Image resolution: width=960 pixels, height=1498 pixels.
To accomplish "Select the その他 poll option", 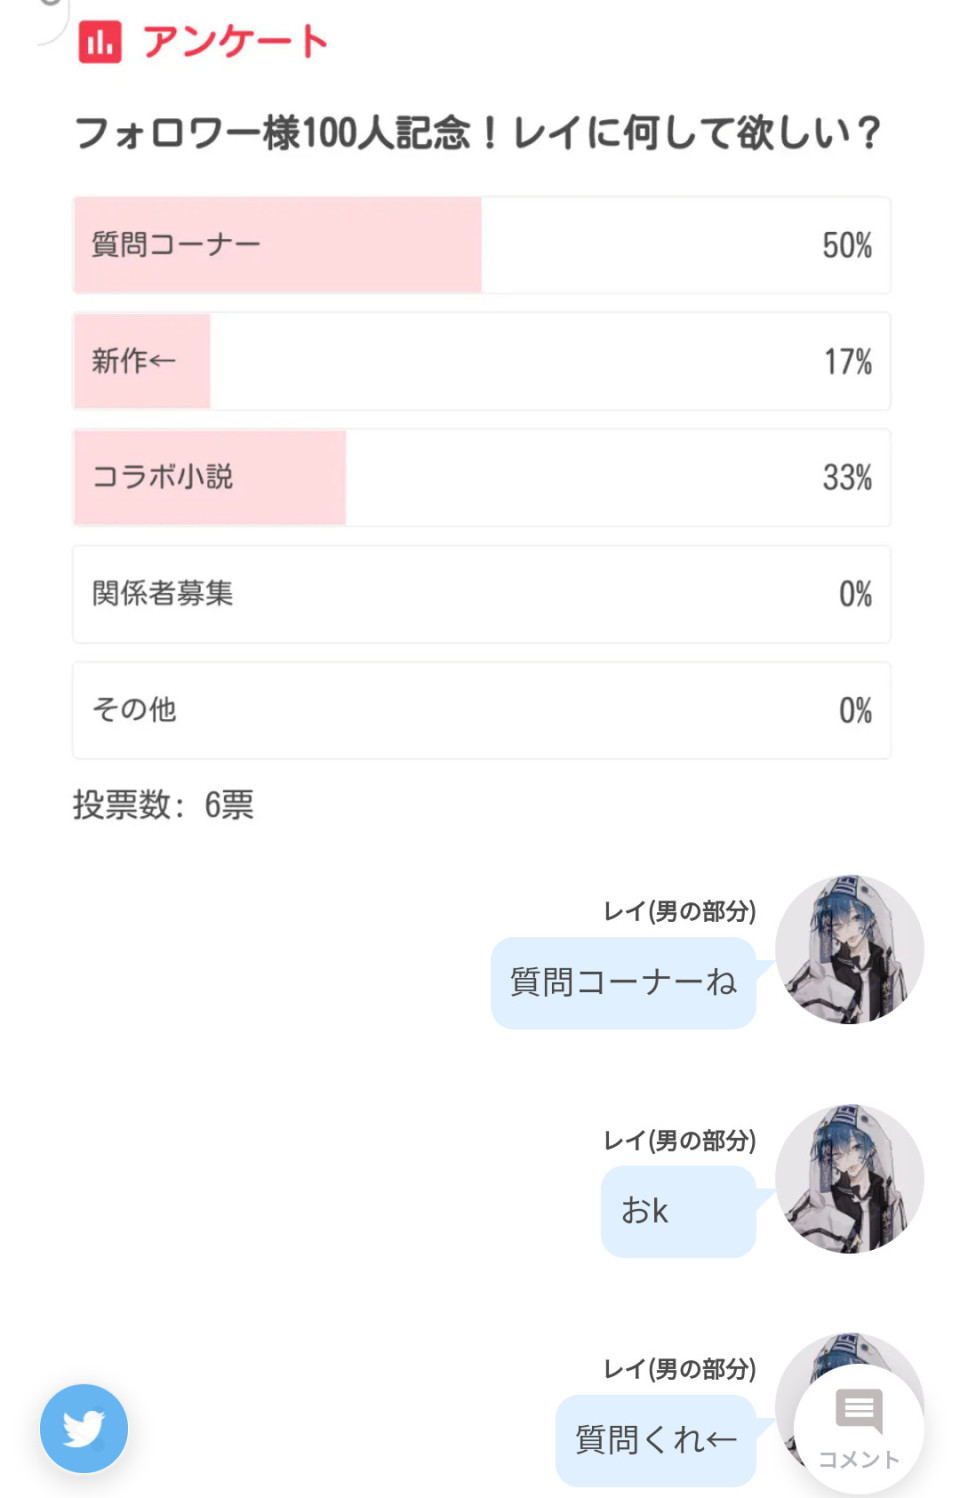I will tap(481, 710).
